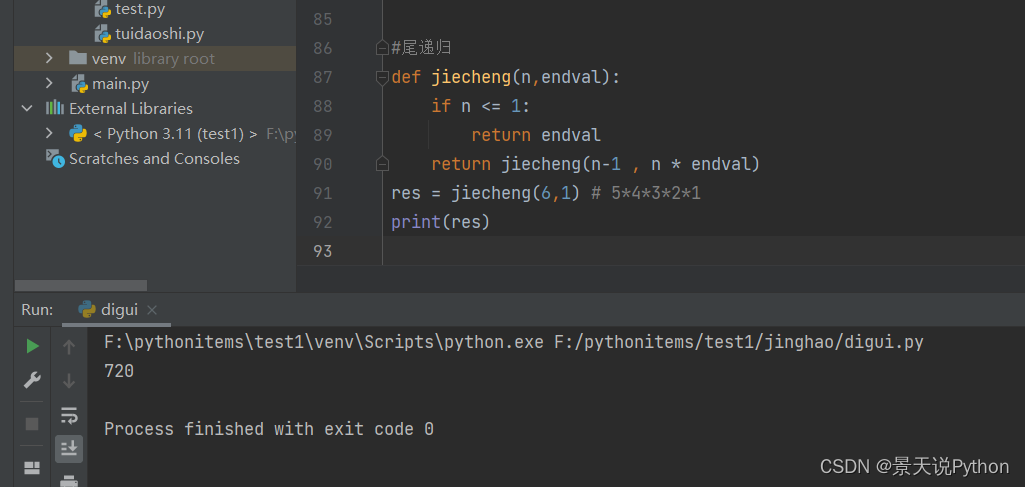Click the digui.py path in console output
This screenshot has height=487, width=1025.
pyautogui.click(x=739, y=342)
